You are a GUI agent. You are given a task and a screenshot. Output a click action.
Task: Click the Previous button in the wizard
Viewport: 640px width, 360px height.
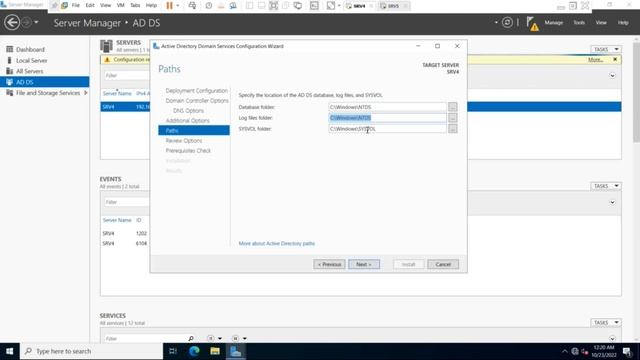(x=329, y=264)
